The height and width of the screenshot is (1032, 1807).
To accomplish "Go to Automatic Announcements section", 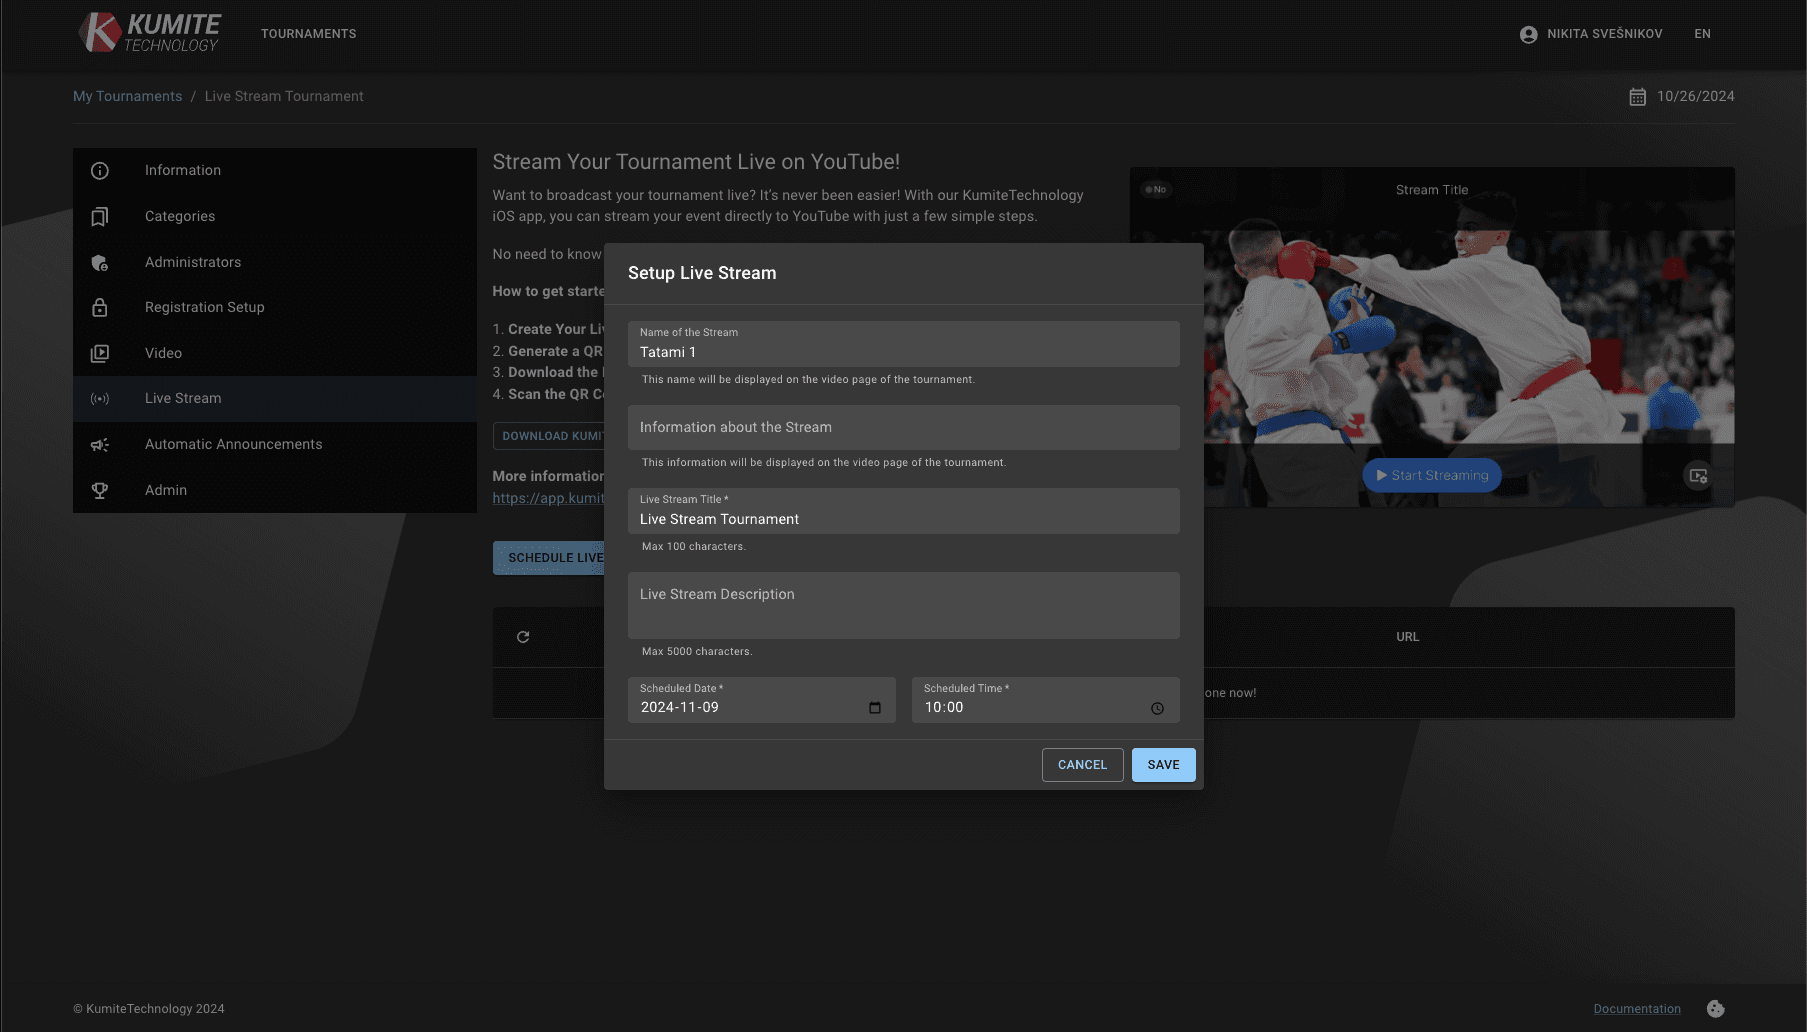I will pos(233,445).
